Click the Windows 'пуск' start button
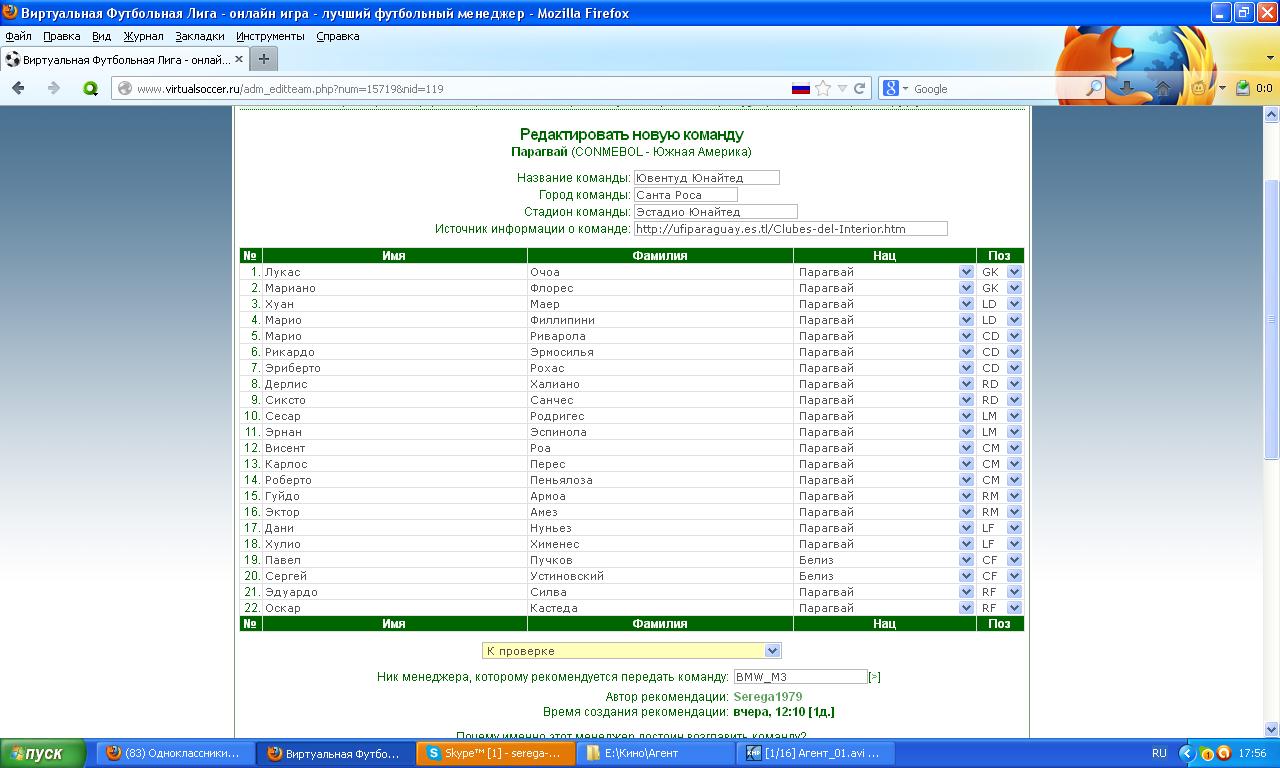1280x768 pixels. click(36, 753)
